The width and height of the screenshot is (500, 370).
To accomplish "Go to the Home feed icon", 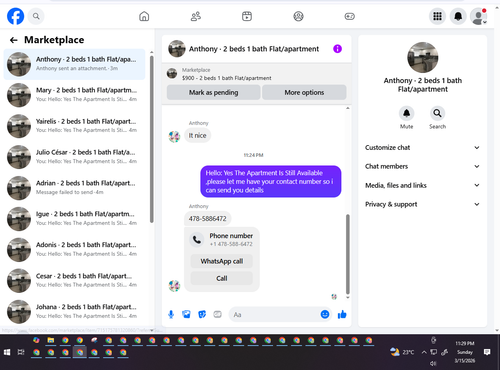I will (144, 16).
